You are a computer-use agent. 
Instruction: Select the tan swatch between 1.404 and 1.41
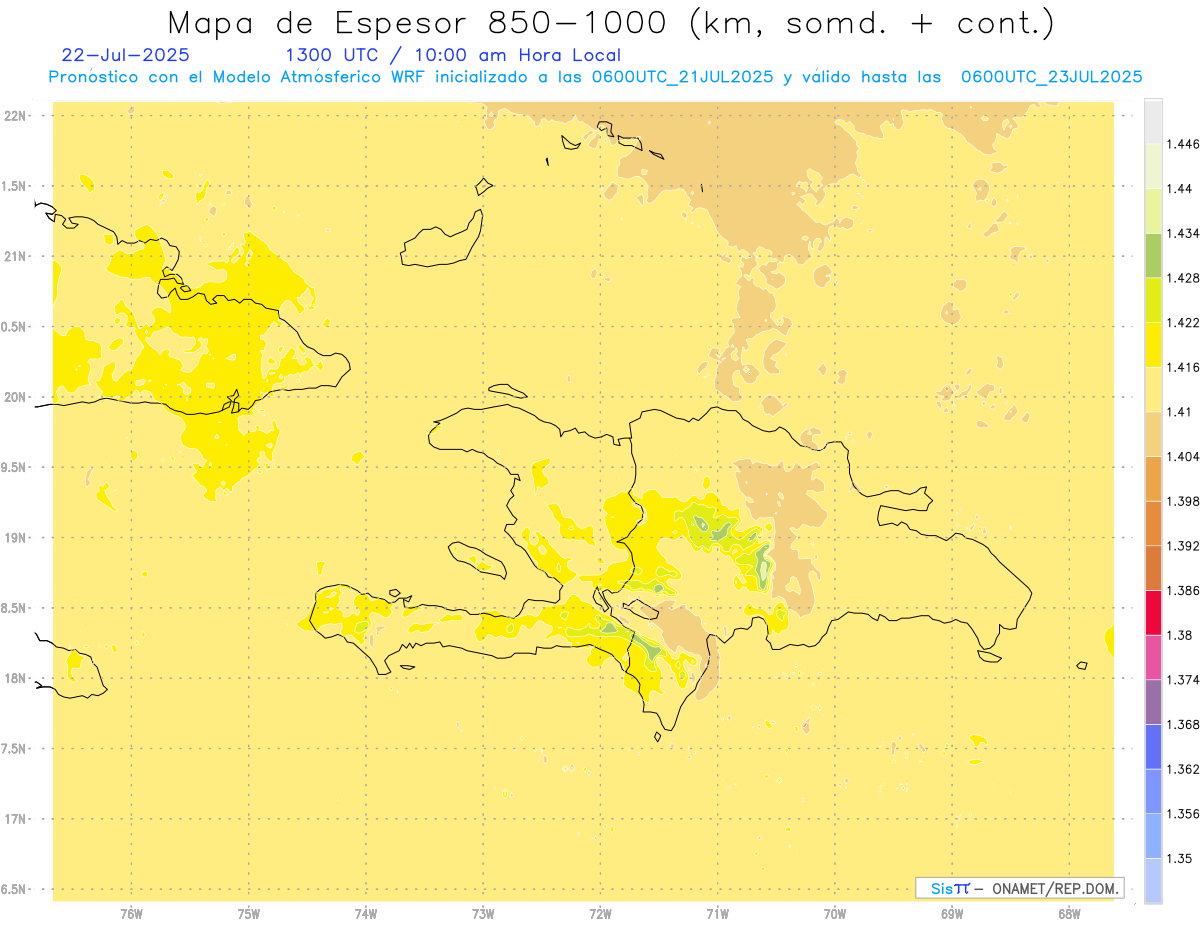[1153, 434]
